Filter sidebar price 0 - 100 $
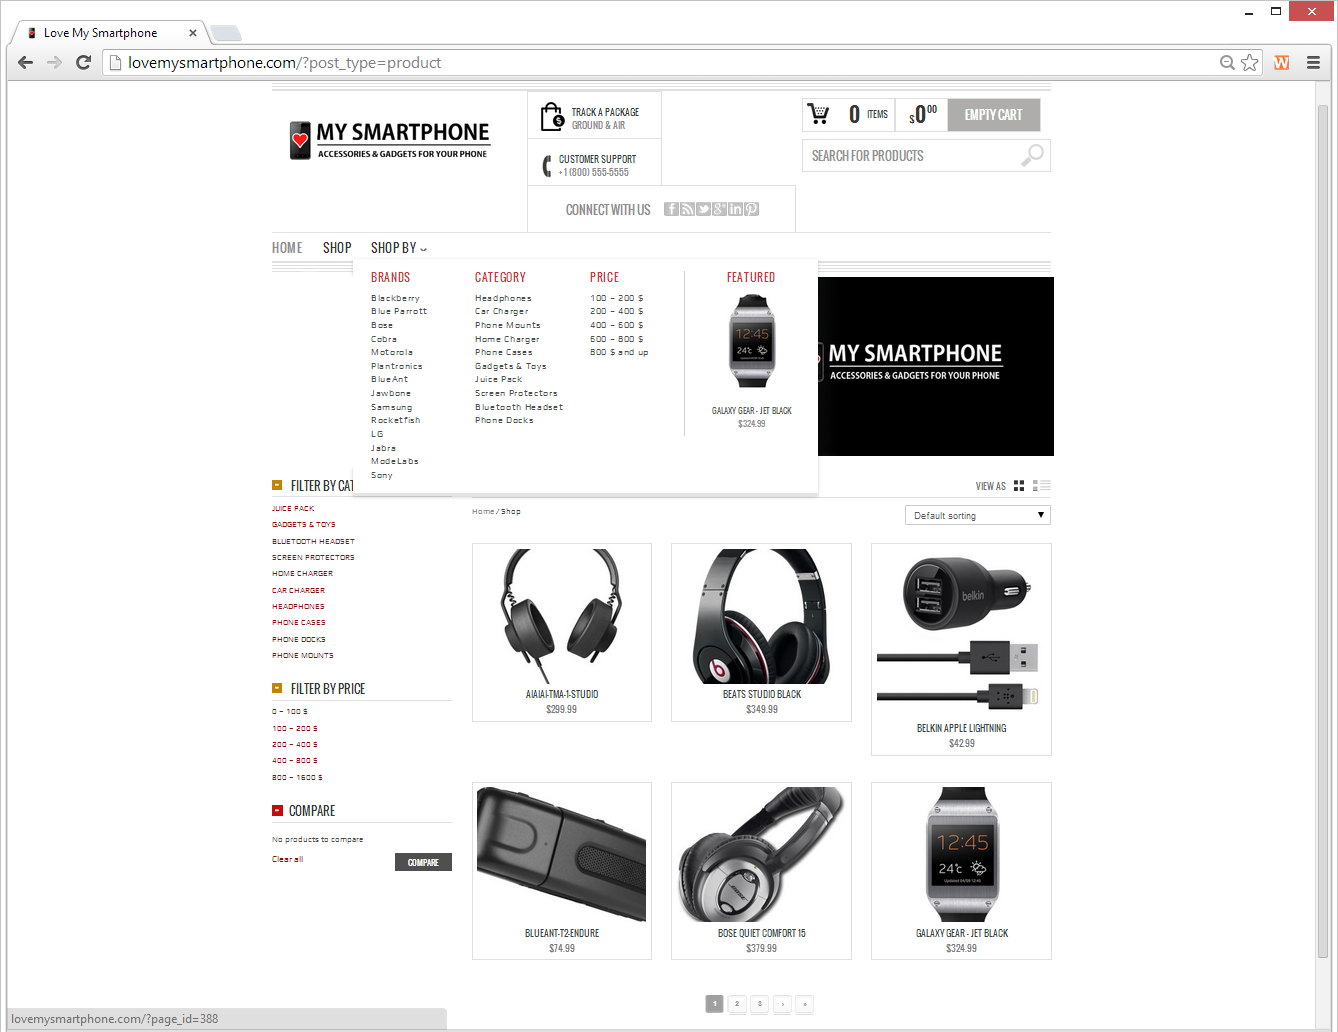This screenshot has height=1032, width=1338. tap(290, 711)
